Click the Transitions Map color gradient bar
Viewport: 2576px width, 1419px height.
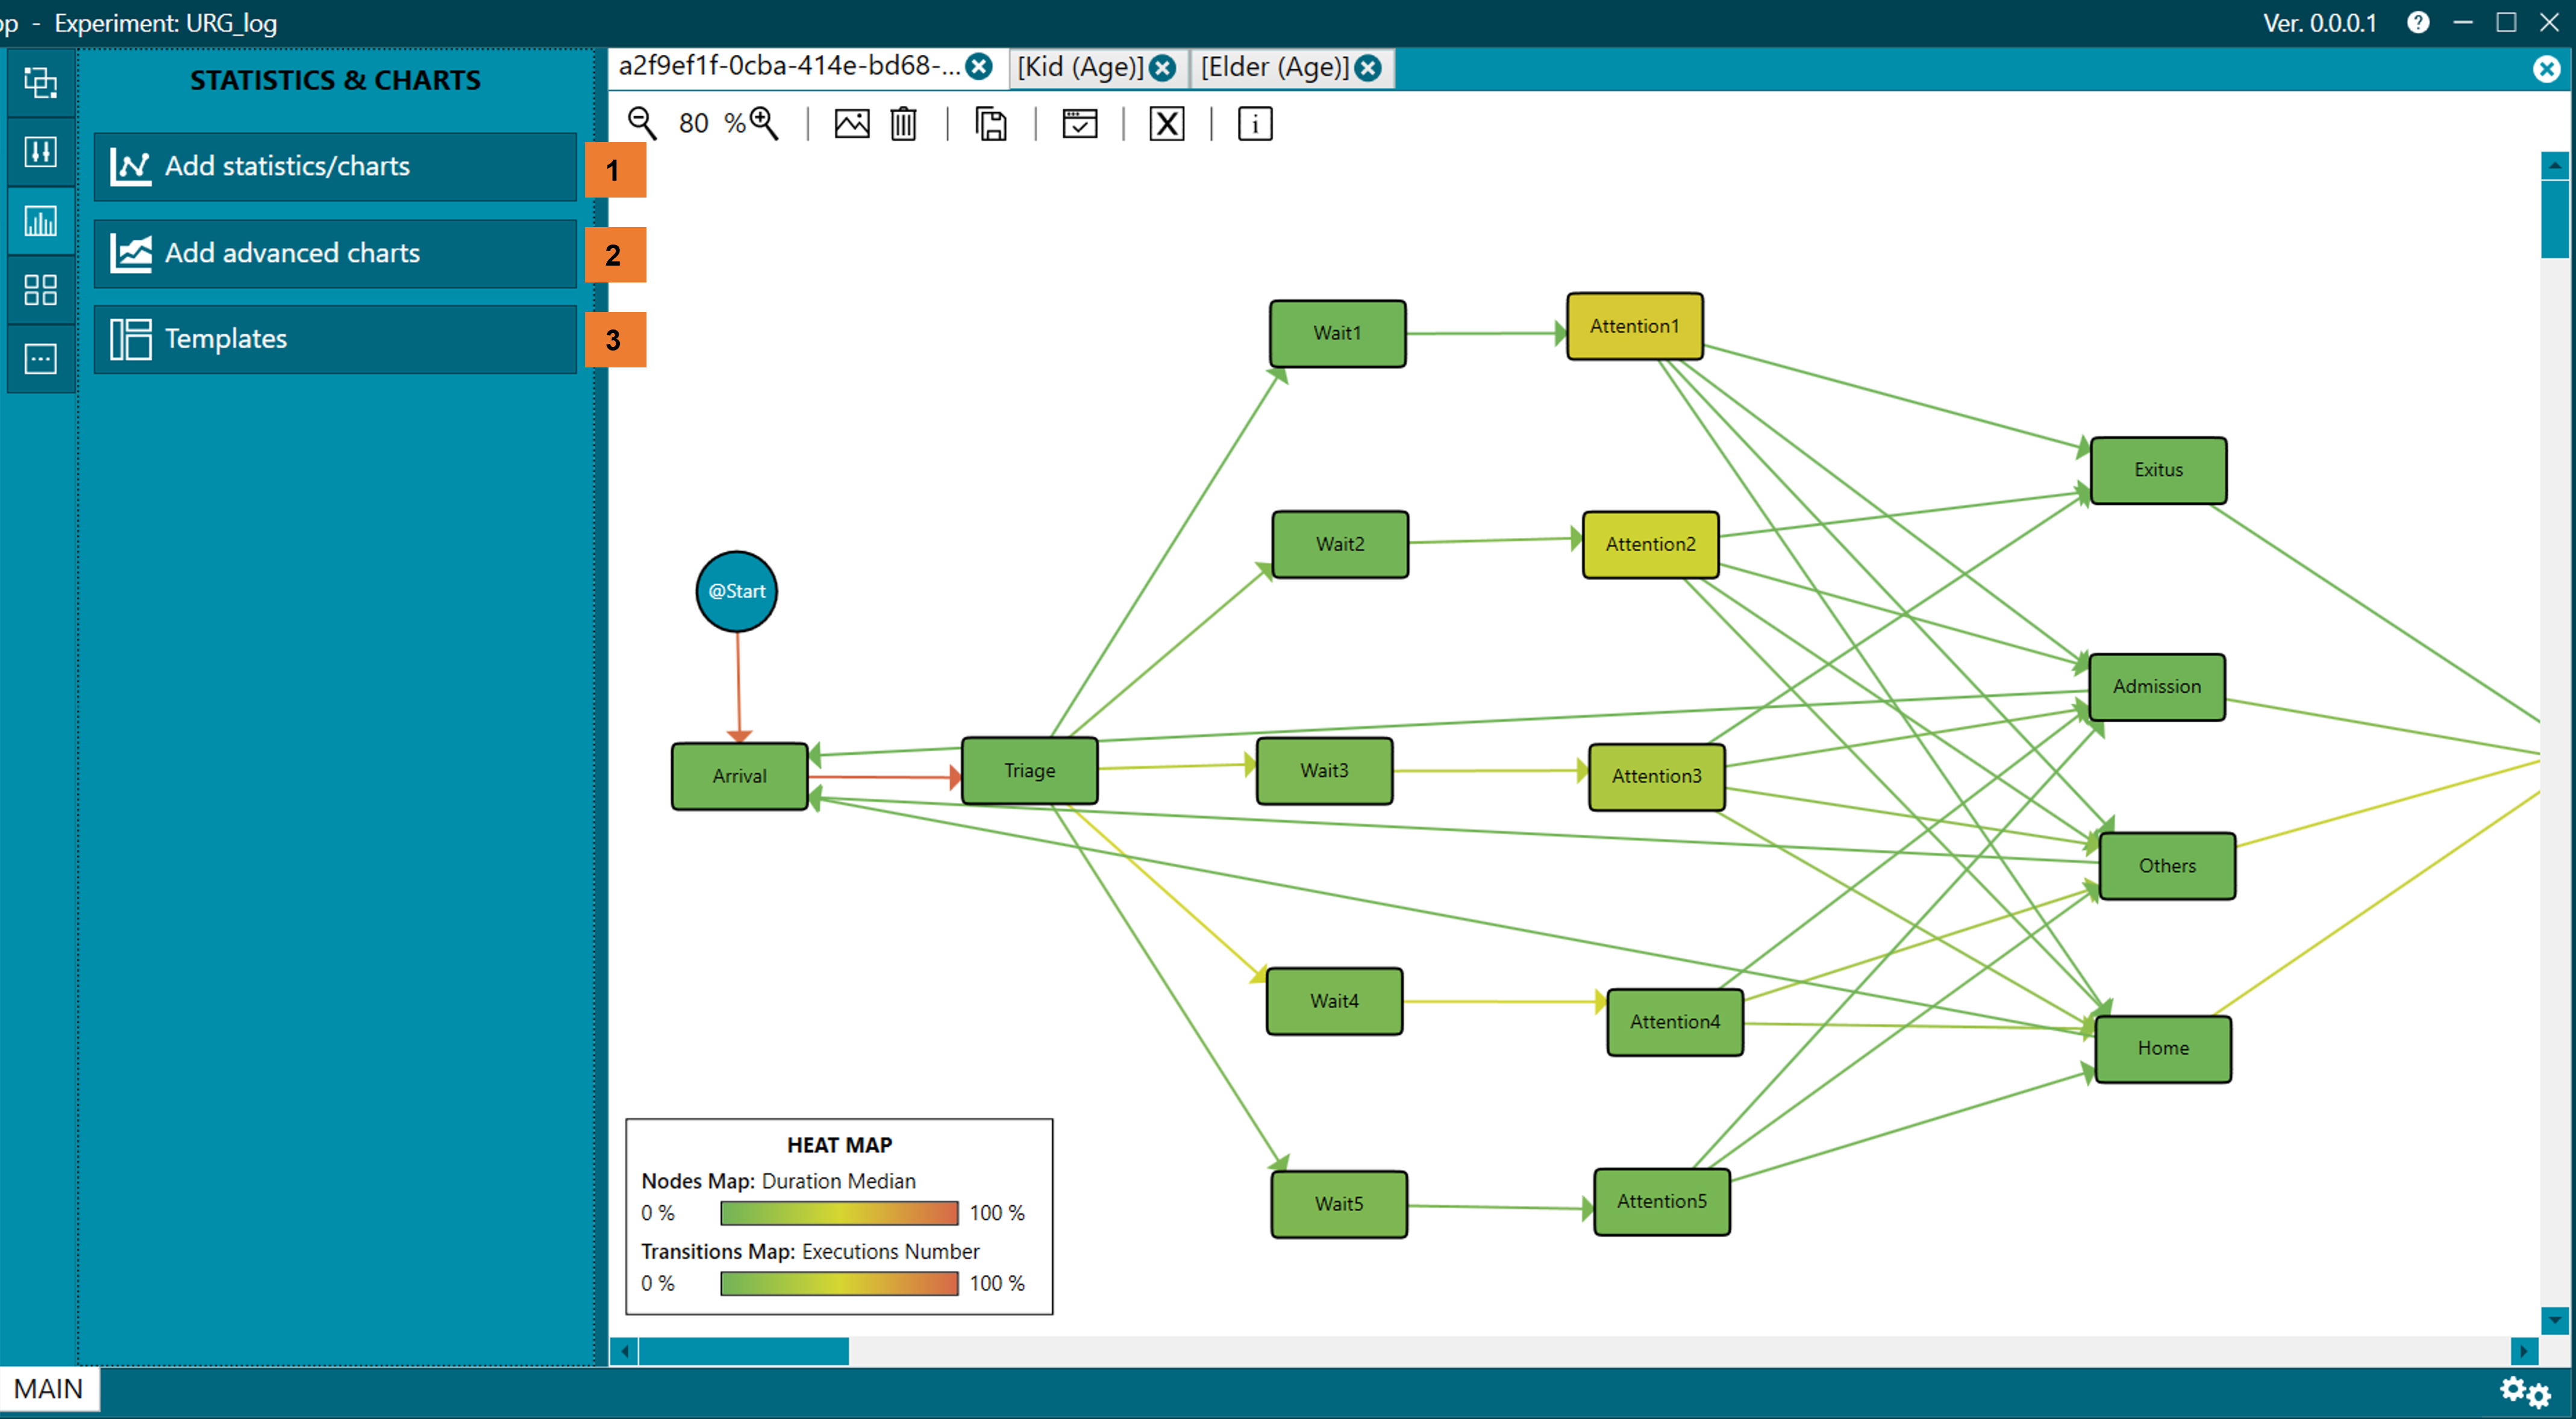(x=839, y=1283)
